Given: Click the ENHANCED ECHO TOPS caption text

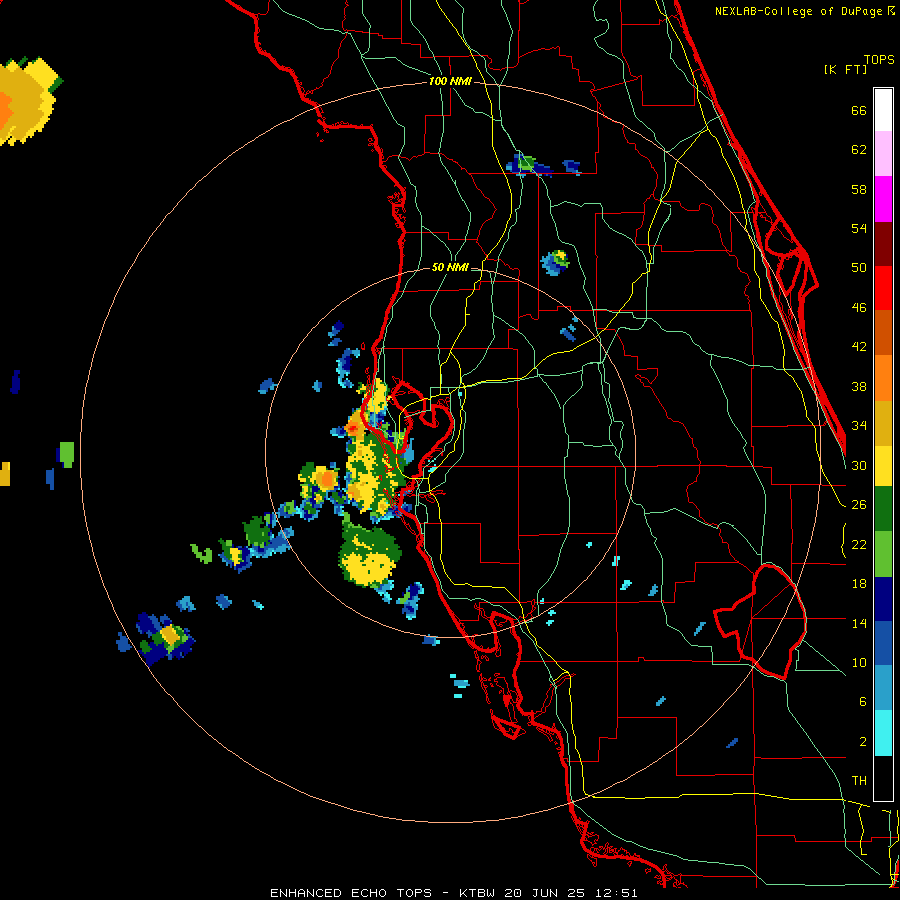Looking at the screenshot, I should pos(351,893).
